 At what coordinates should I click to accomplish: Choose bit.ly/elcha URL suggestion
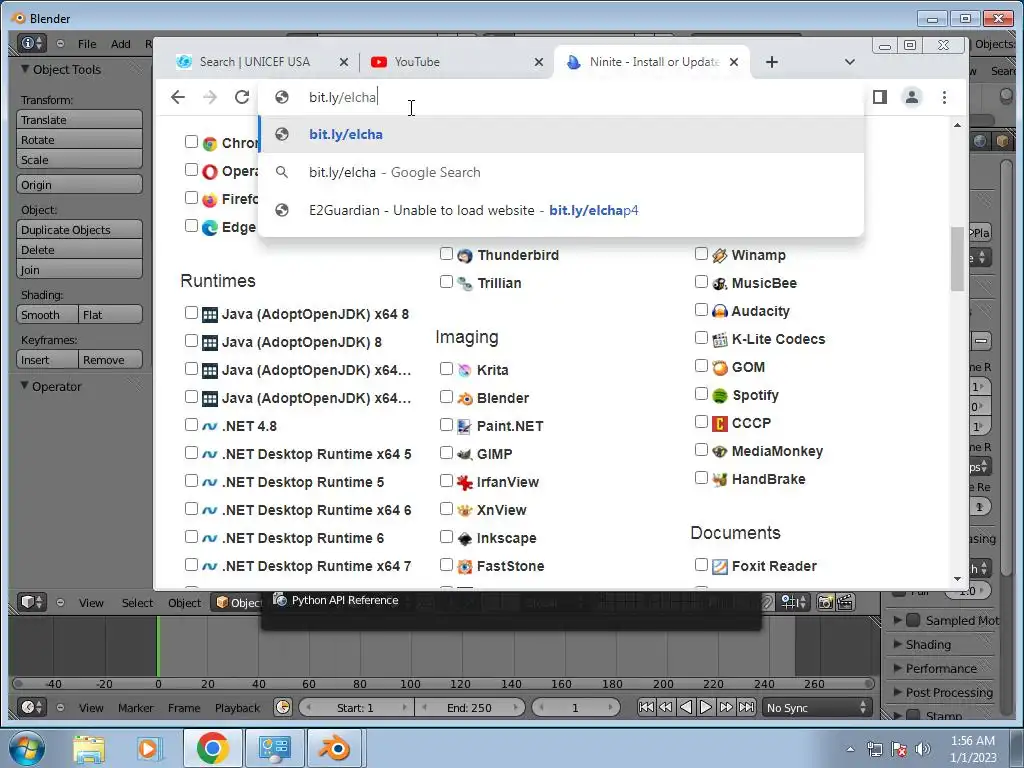562,135
